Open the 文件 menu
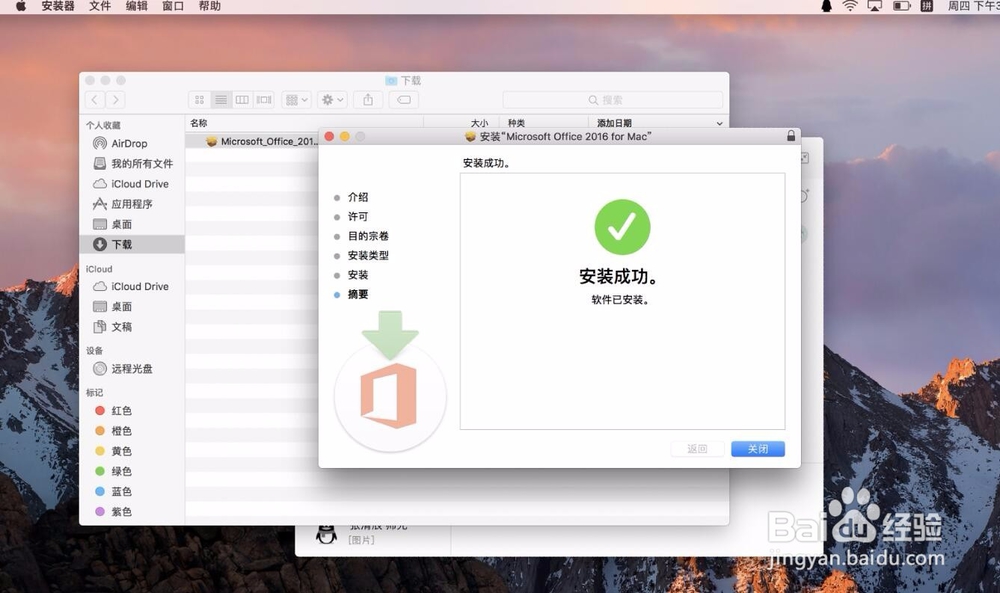 point(99,6)
